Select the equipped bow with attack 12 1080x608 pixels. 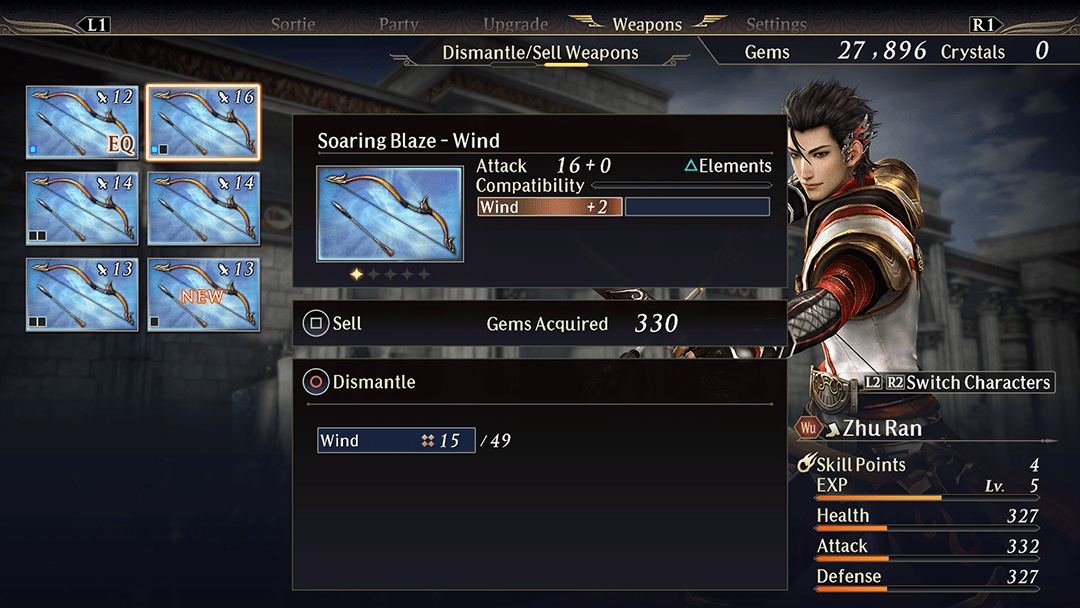coord(82,122)
